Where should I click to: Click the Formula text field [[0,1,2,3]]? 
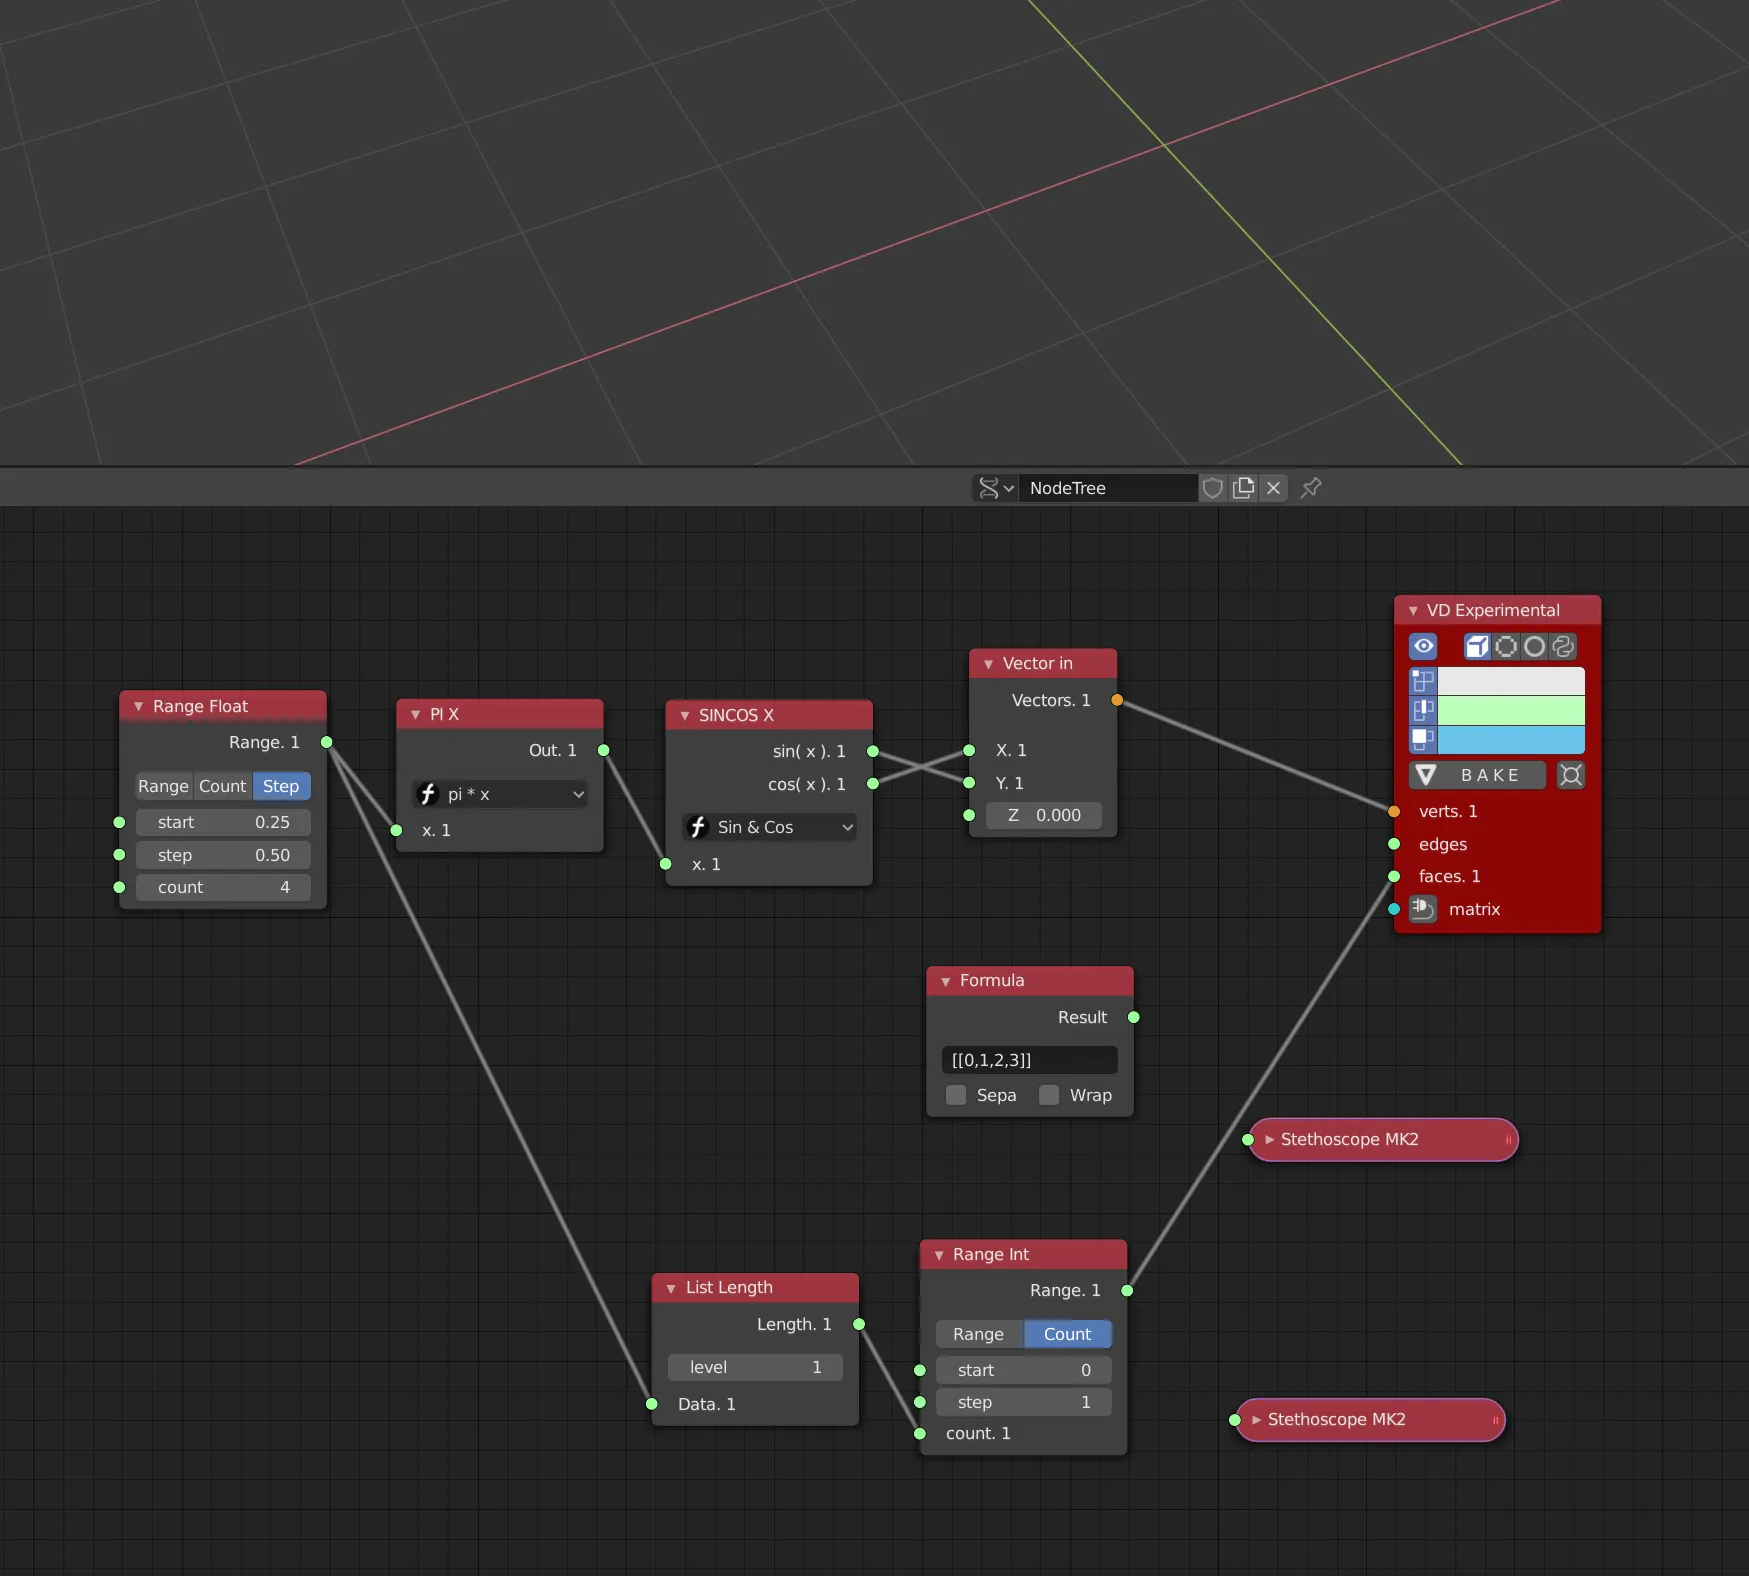tap(1029, 1060)
